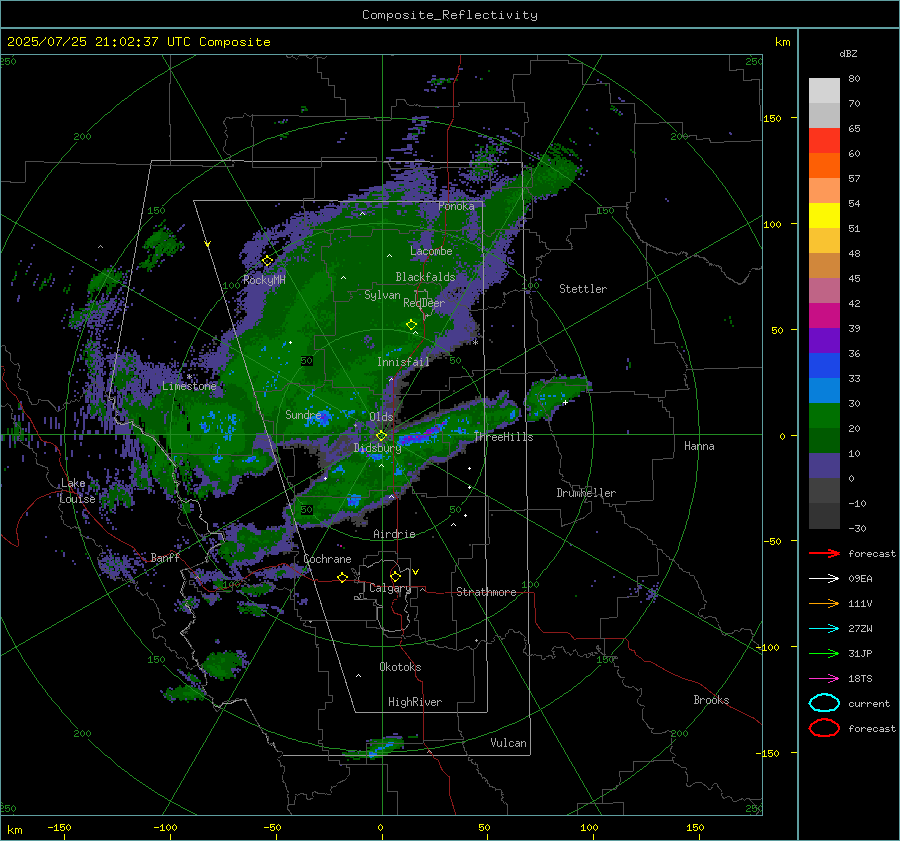This screenshot has width=900, height=841.
Task: Click the Strathmore town label
Action: point(486,592)
